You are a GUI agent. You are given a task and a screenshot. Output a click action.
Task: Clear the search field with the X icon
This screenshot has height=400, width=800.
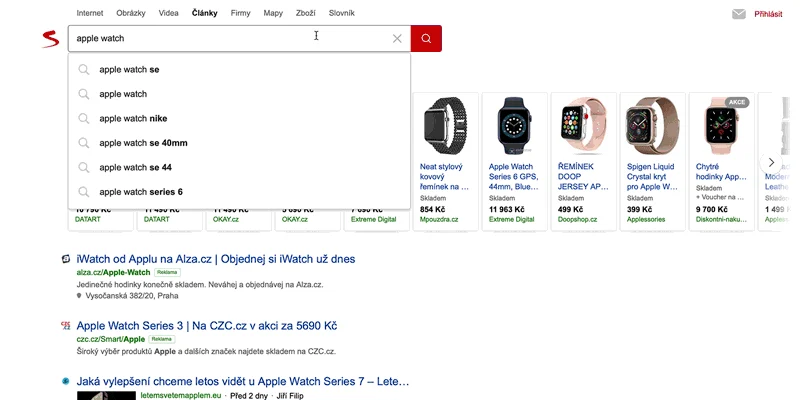click(397, 38)
